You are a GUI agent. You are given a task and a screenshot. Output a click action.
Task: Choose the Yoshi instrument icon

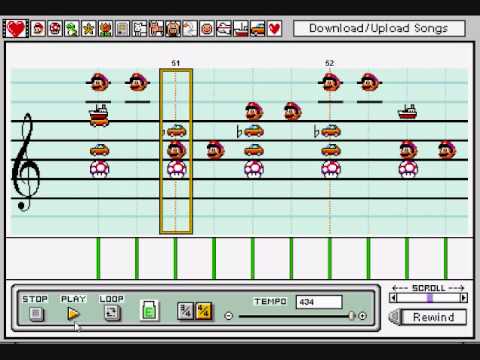pyautogui.click(x=72, y=29)
